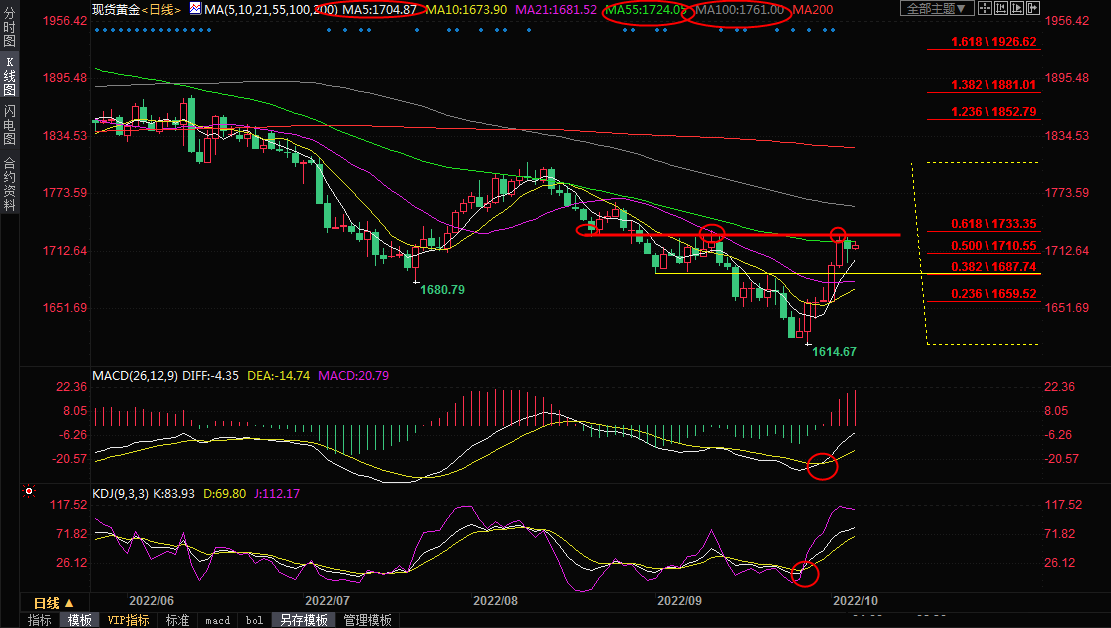Expand the 日线 period selector
This screenshot has height=628, width=1111.
[x=53, y=603]
